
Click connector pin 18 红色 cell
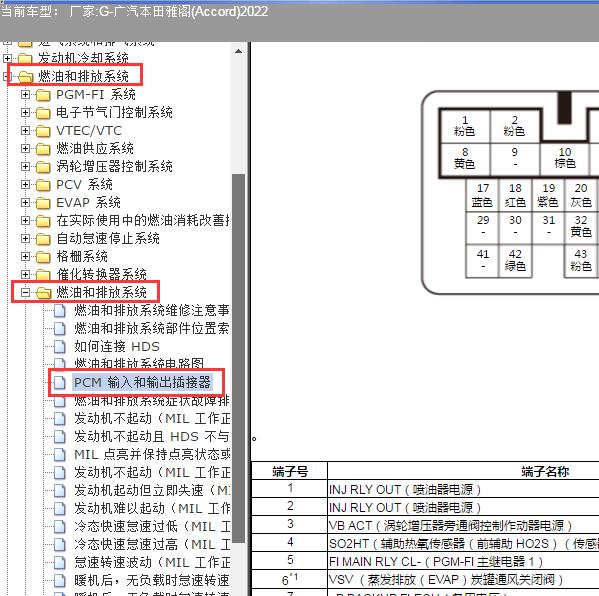coord(515,195)
